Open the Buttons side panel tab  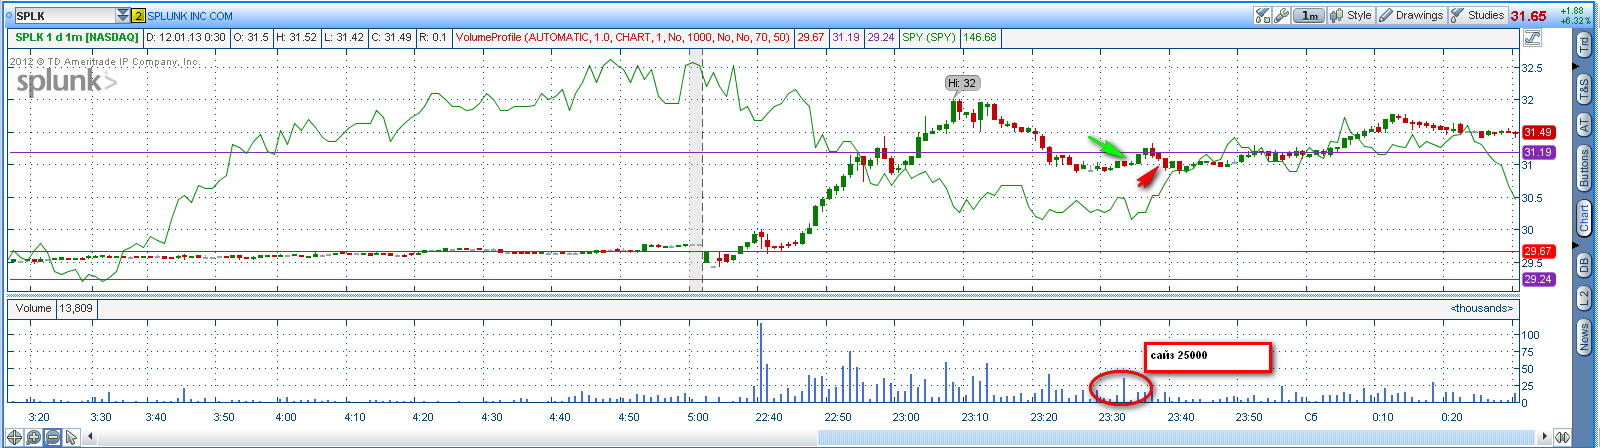(x=1584, y=168)
